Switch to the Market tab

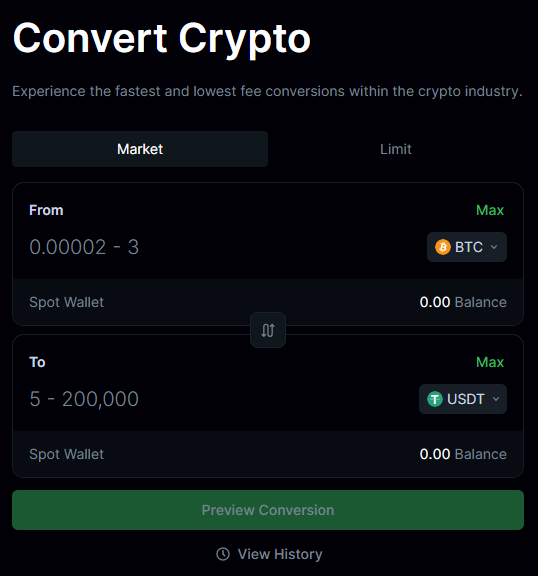coord(140,149)
